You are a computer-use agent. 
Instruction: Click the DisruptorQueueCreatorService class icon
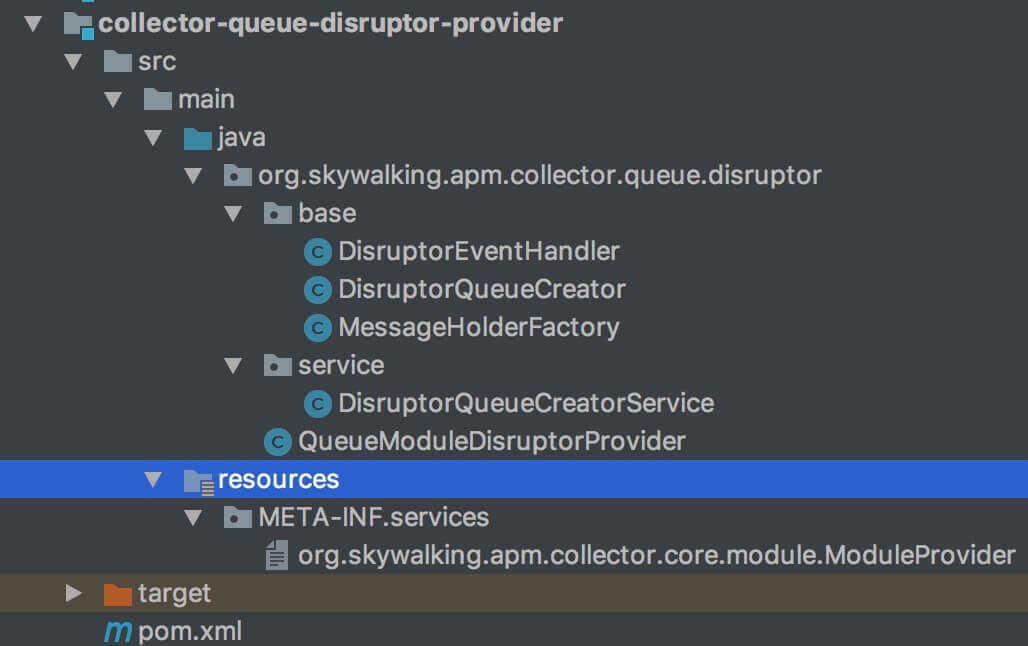tap(318, 404)
